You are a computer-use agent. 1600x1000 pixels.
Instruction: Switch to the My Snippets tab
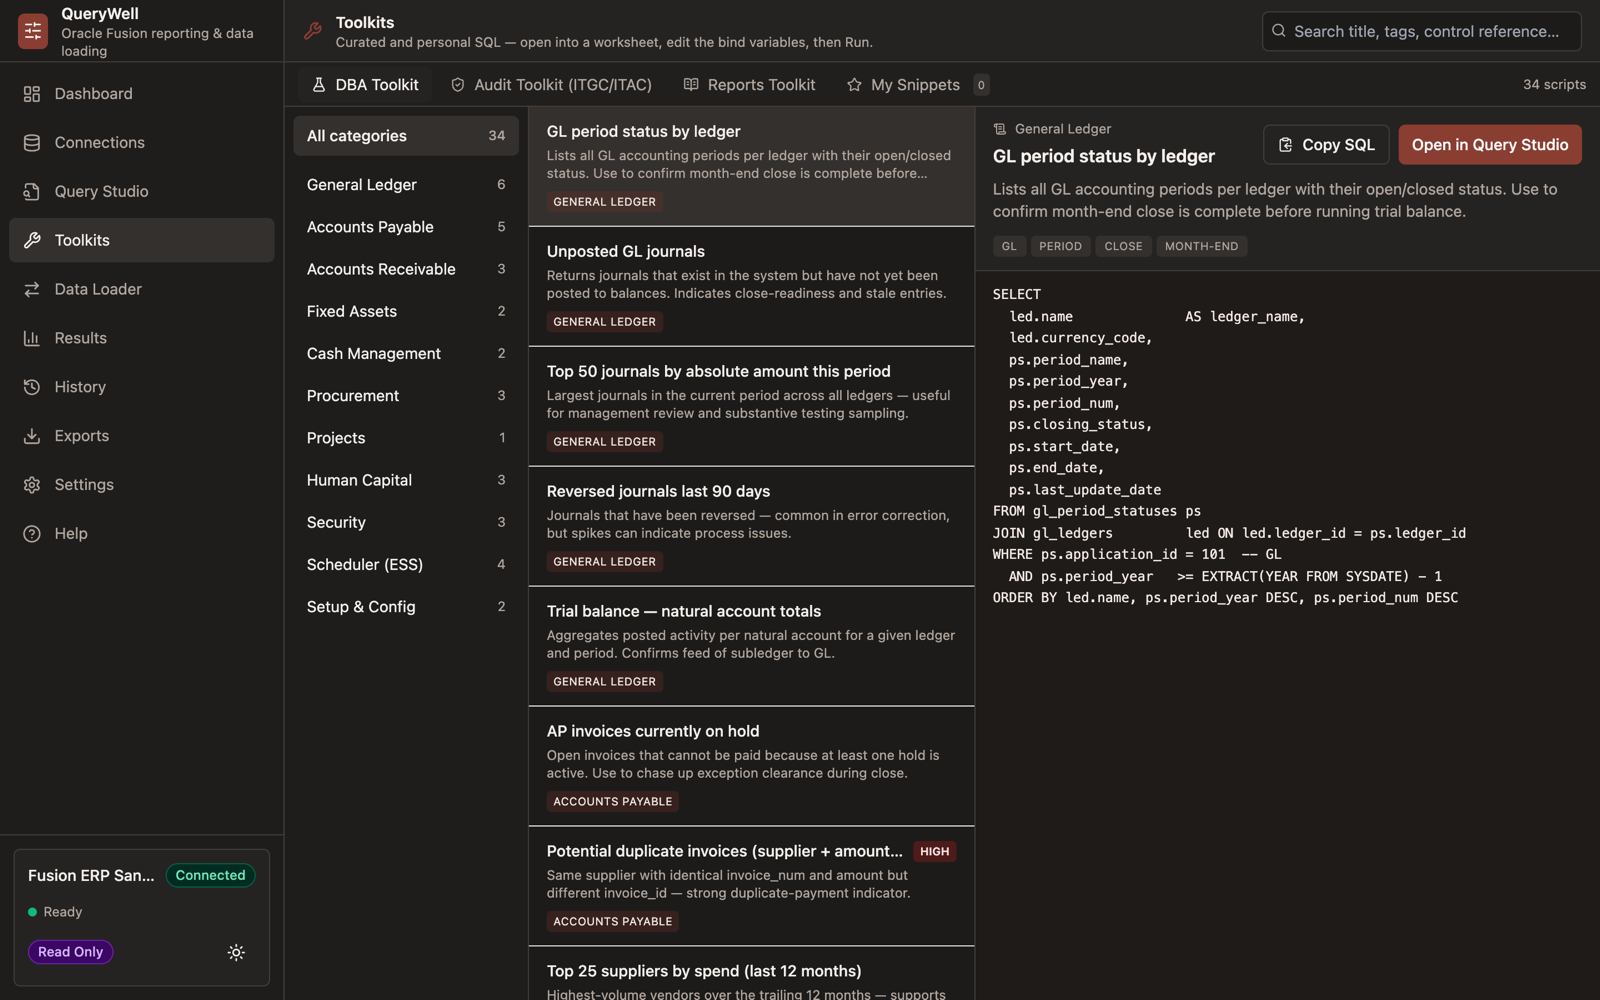tap(917, 85)
